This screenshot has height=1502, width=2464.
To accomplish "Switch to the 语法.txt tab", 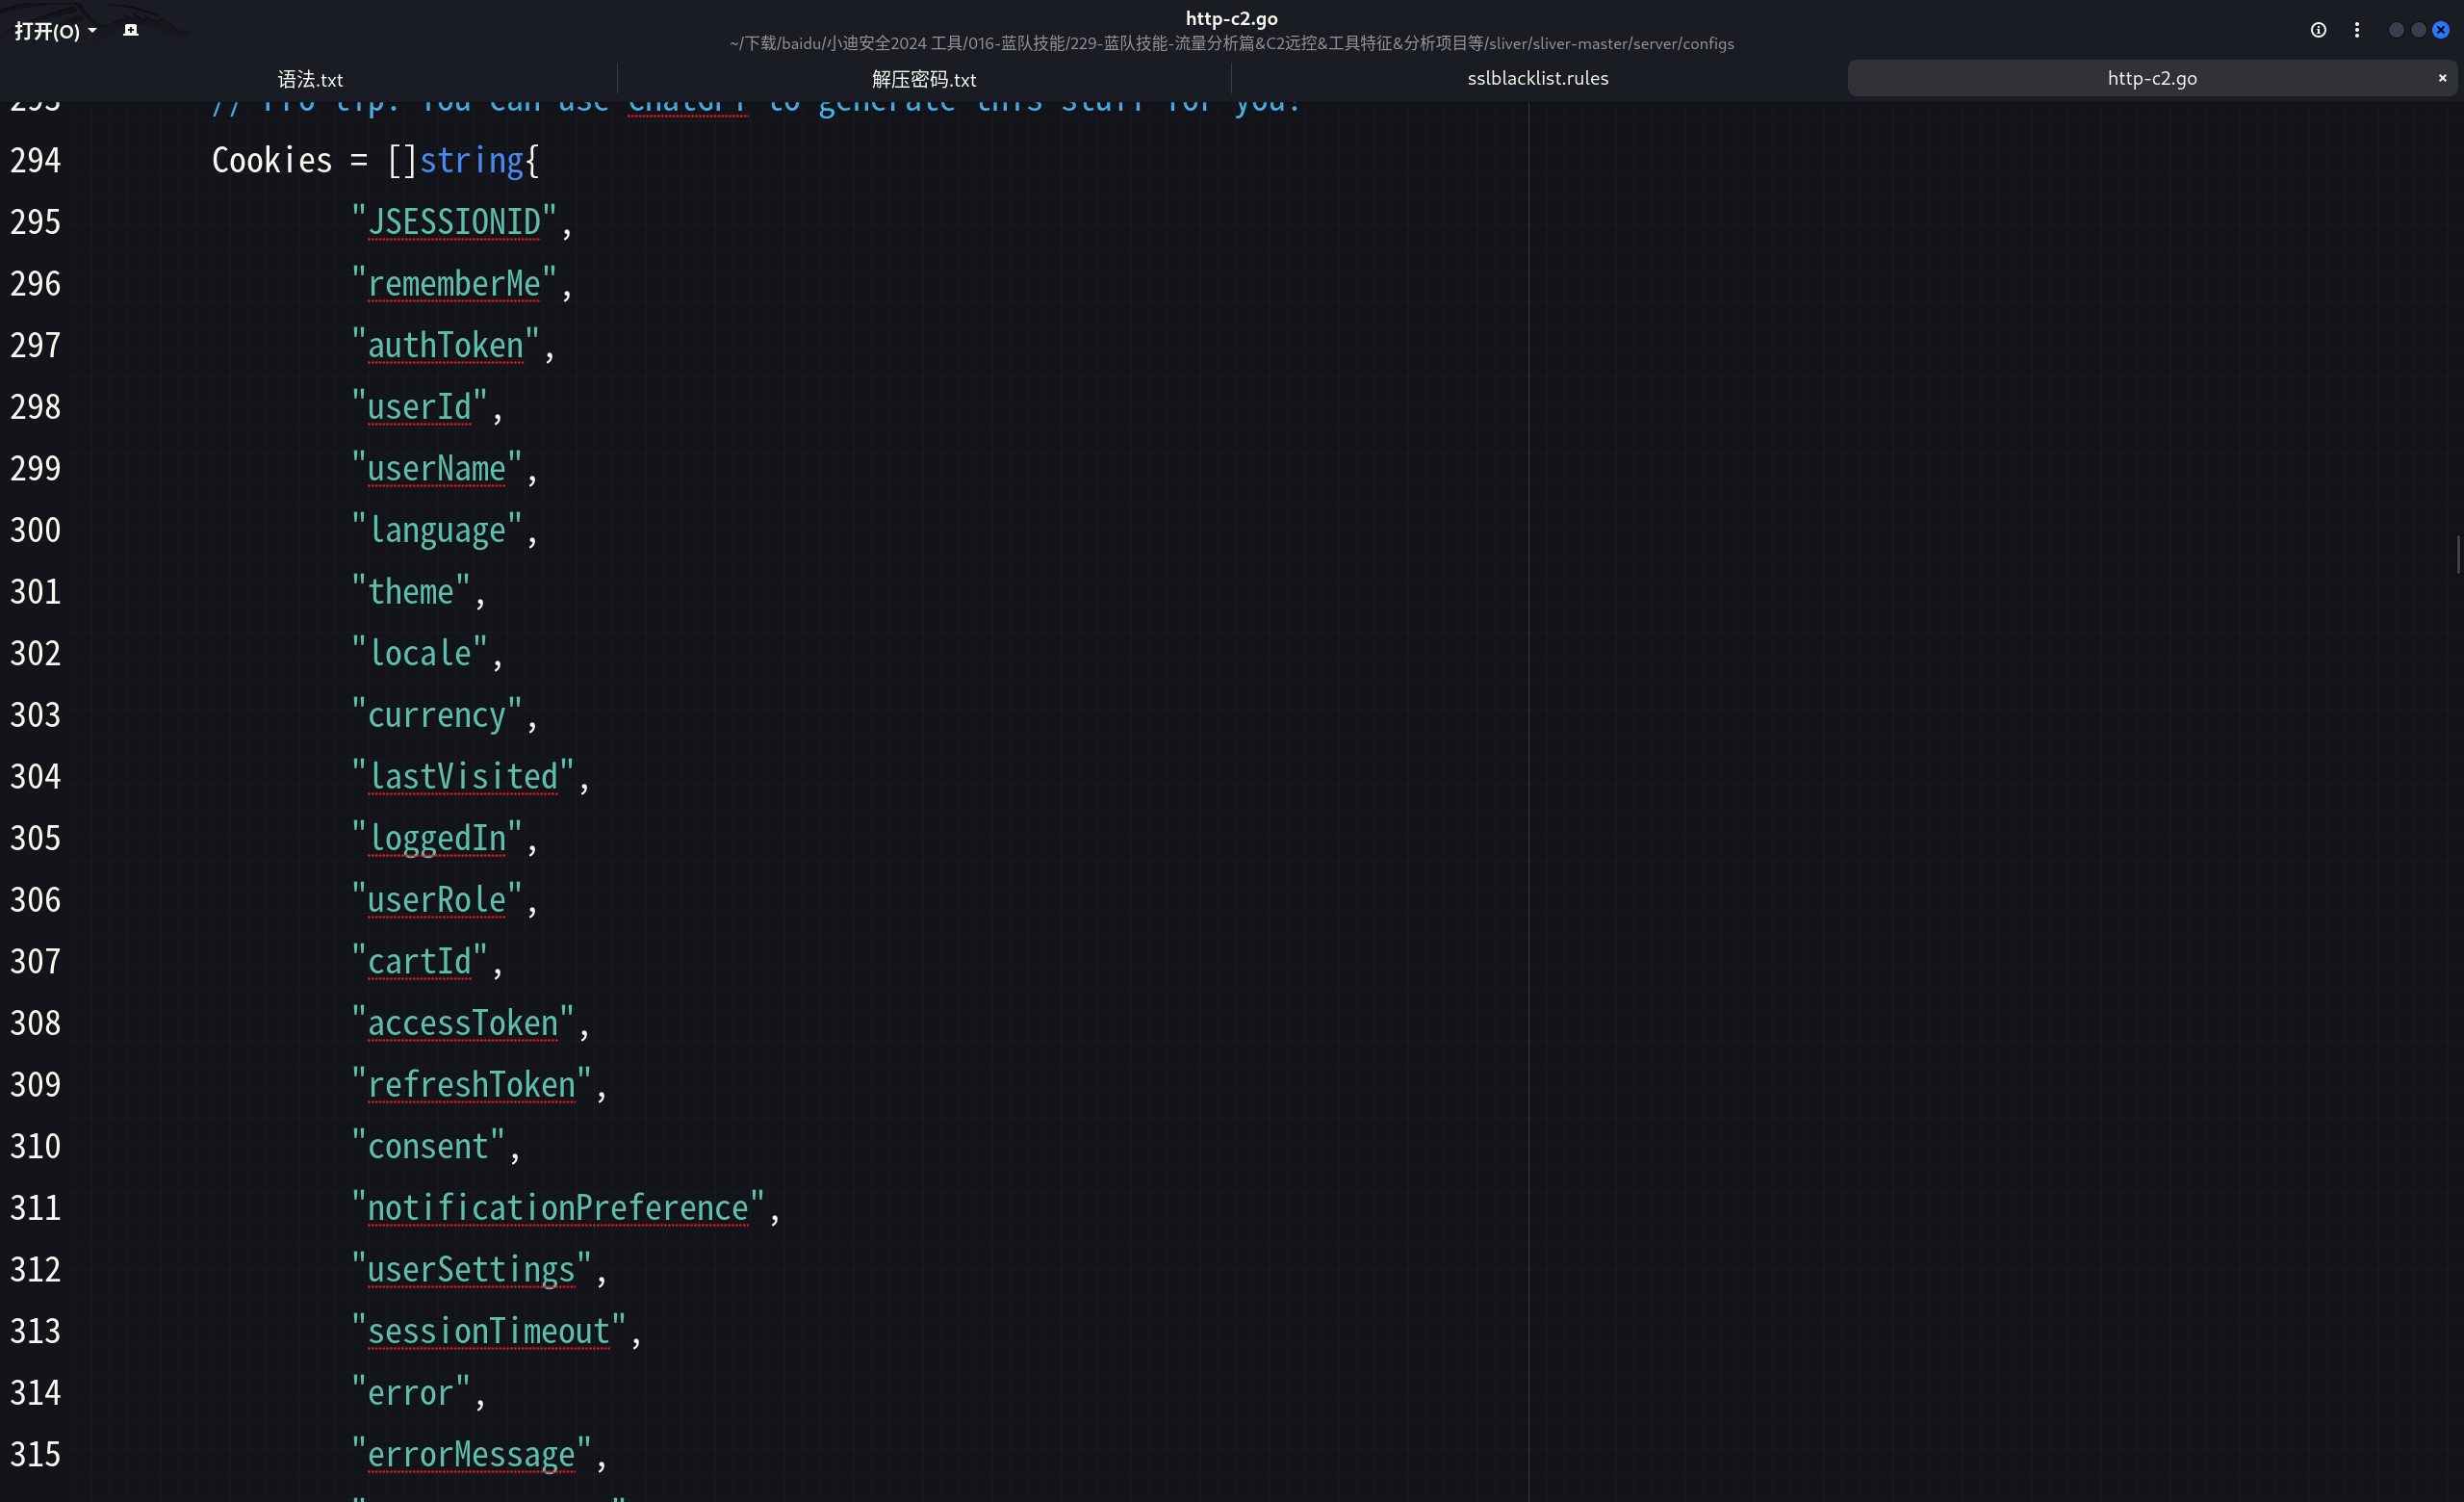I will point(310,79).
